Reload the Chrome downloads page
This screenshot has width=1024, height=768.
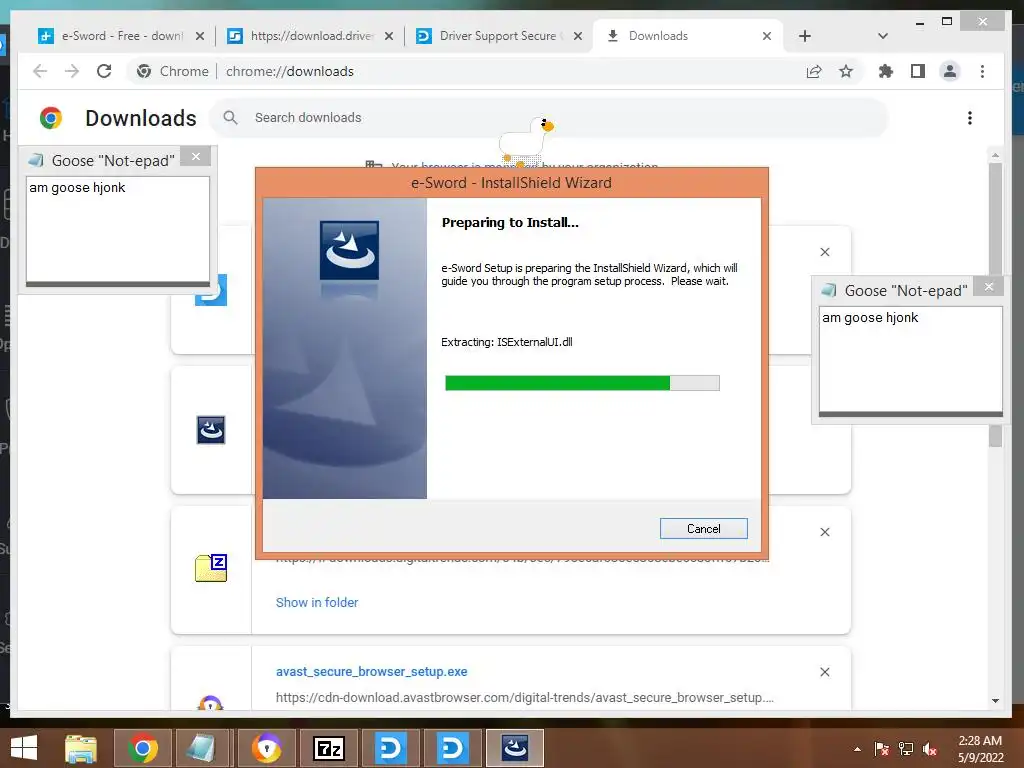[104, 71]
